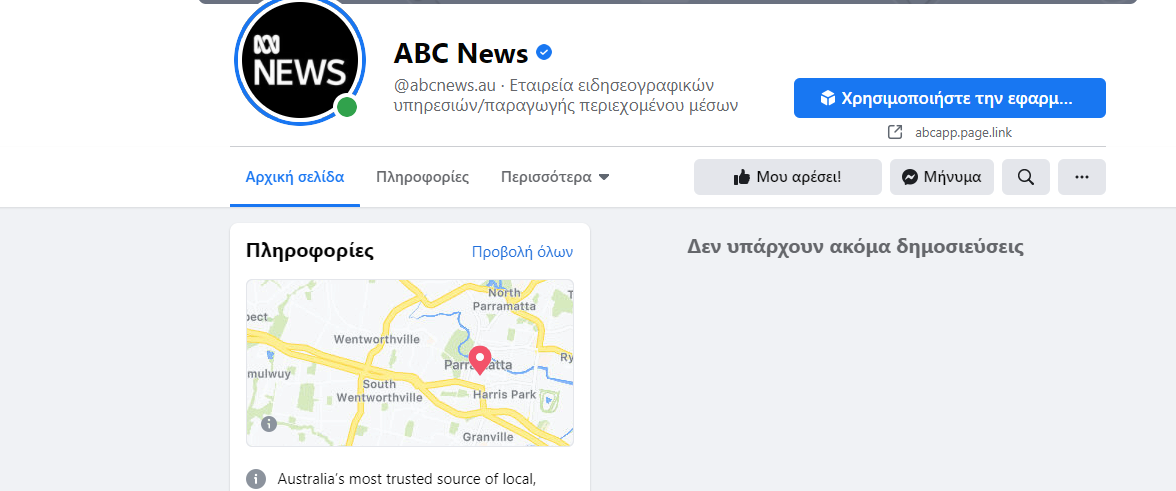Like the page with Μου αρέσει!
Screen dimensions: 1176x491
[787, 177]
